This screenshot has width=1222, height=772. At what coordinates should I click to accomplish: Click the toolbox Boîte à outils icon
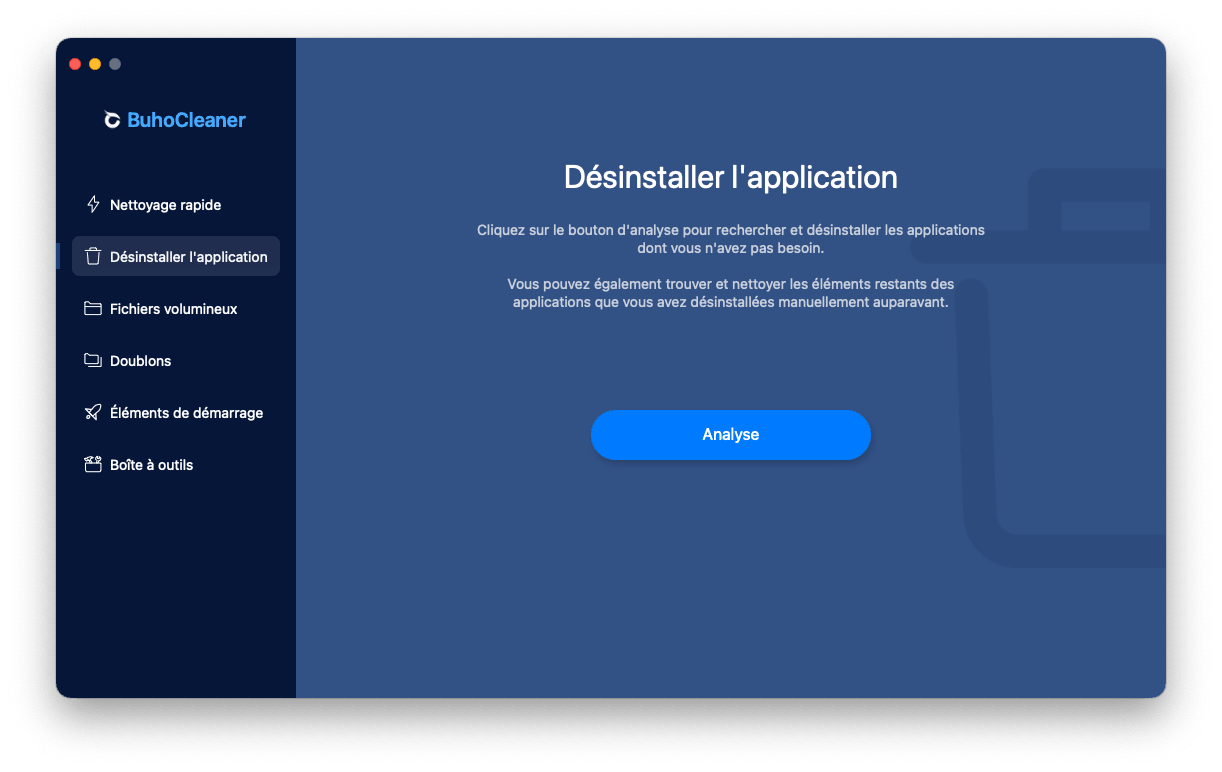(93, 464)
